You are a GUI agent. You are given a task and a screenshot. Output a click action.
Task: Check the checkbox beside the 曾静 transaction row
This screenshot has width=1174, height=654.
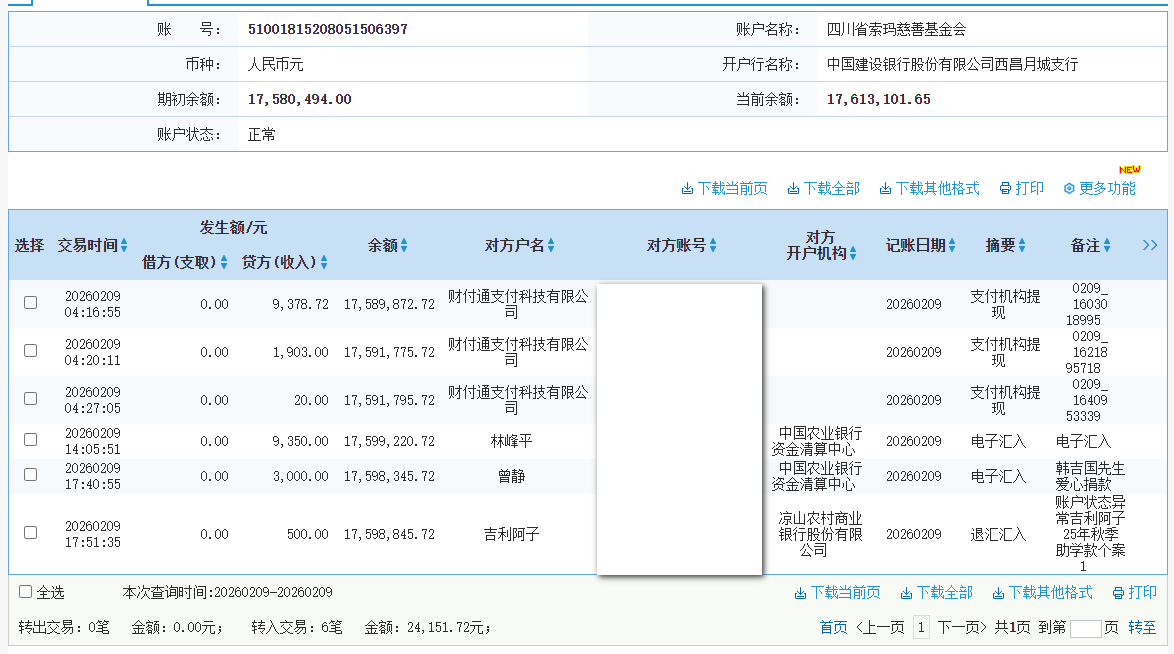[30, 476]
